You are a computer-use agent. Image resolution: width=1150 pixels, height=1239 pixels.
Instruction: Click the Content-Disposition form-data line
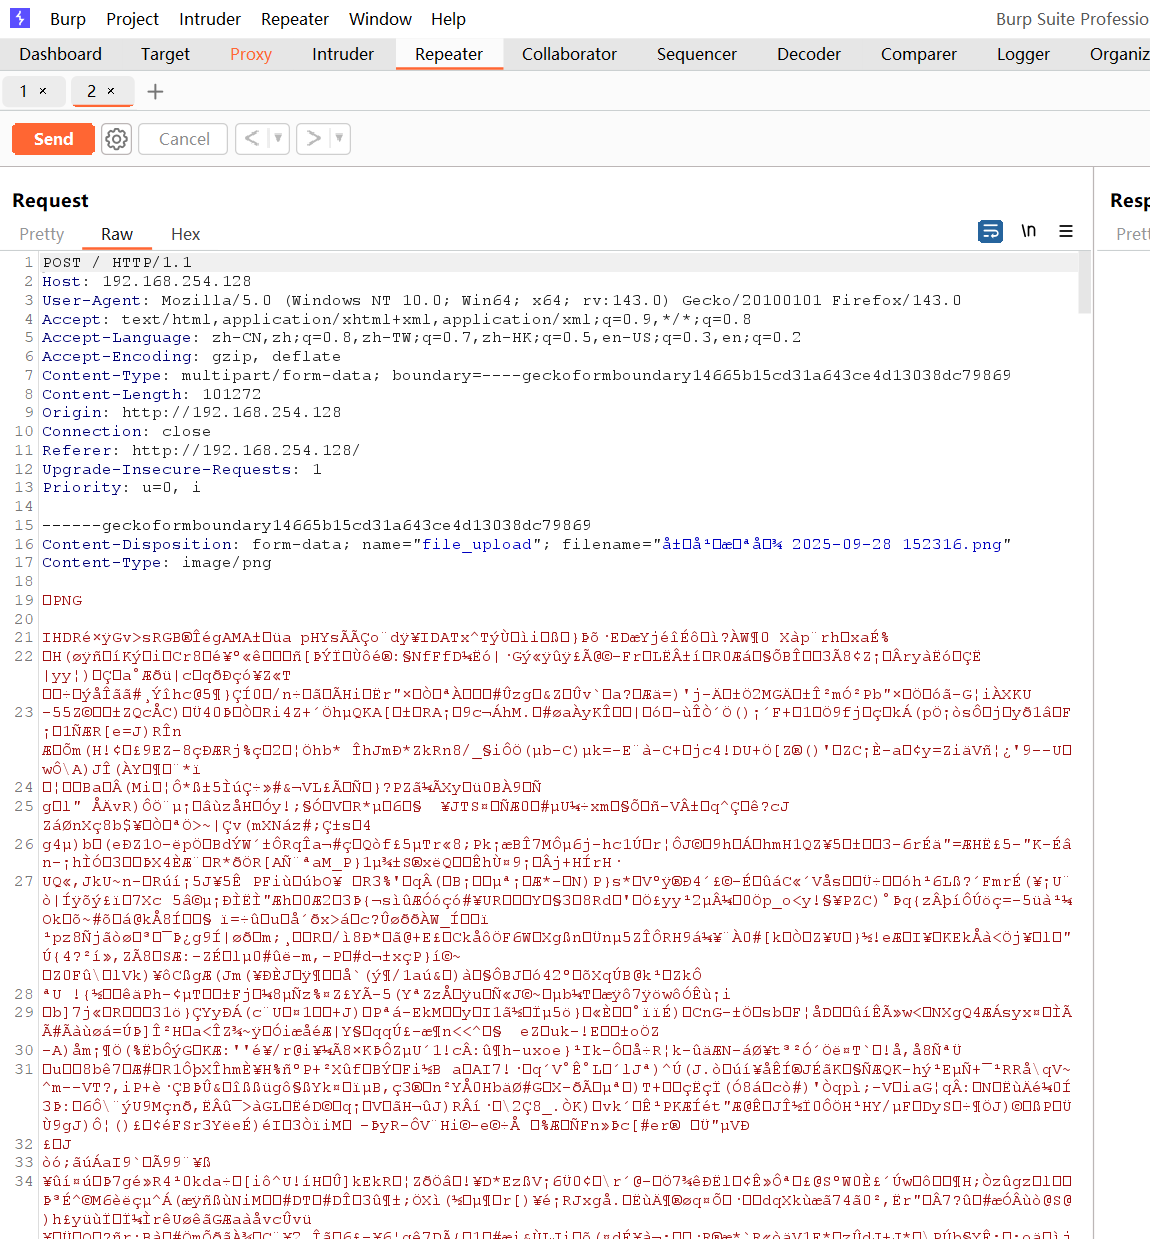[x=526, y=544]
